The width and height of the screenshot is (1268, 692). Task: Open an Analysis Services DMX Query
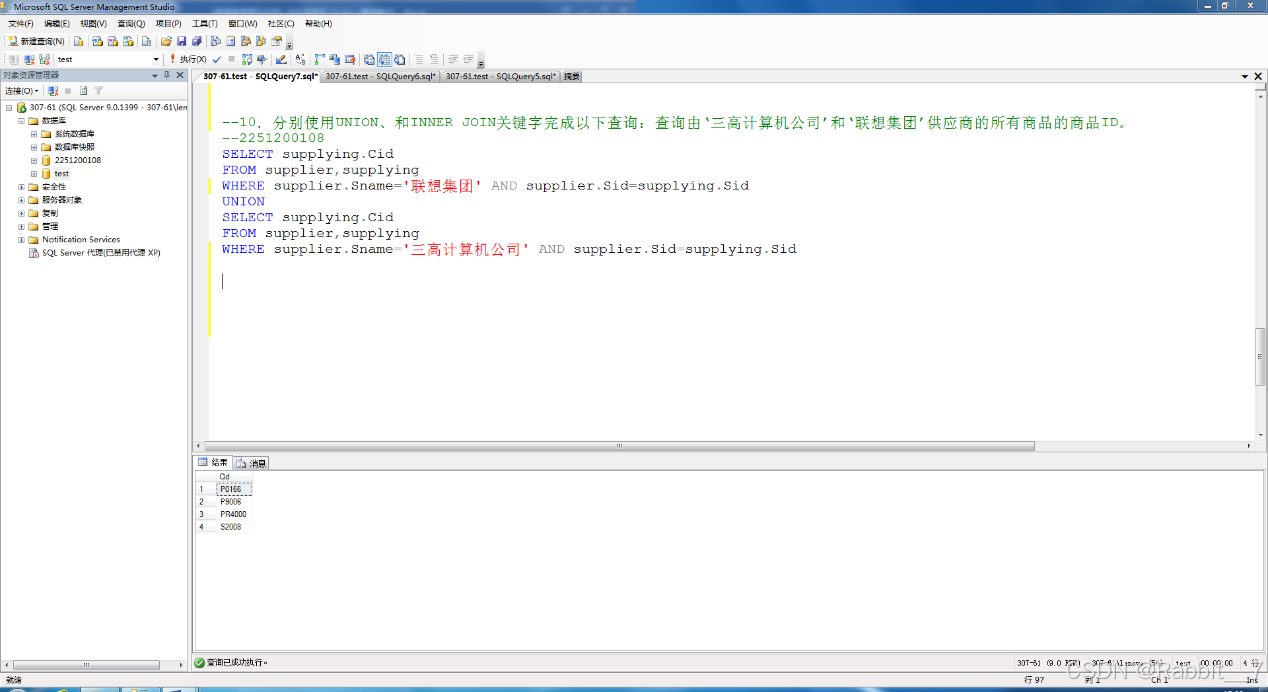[113, 41]
